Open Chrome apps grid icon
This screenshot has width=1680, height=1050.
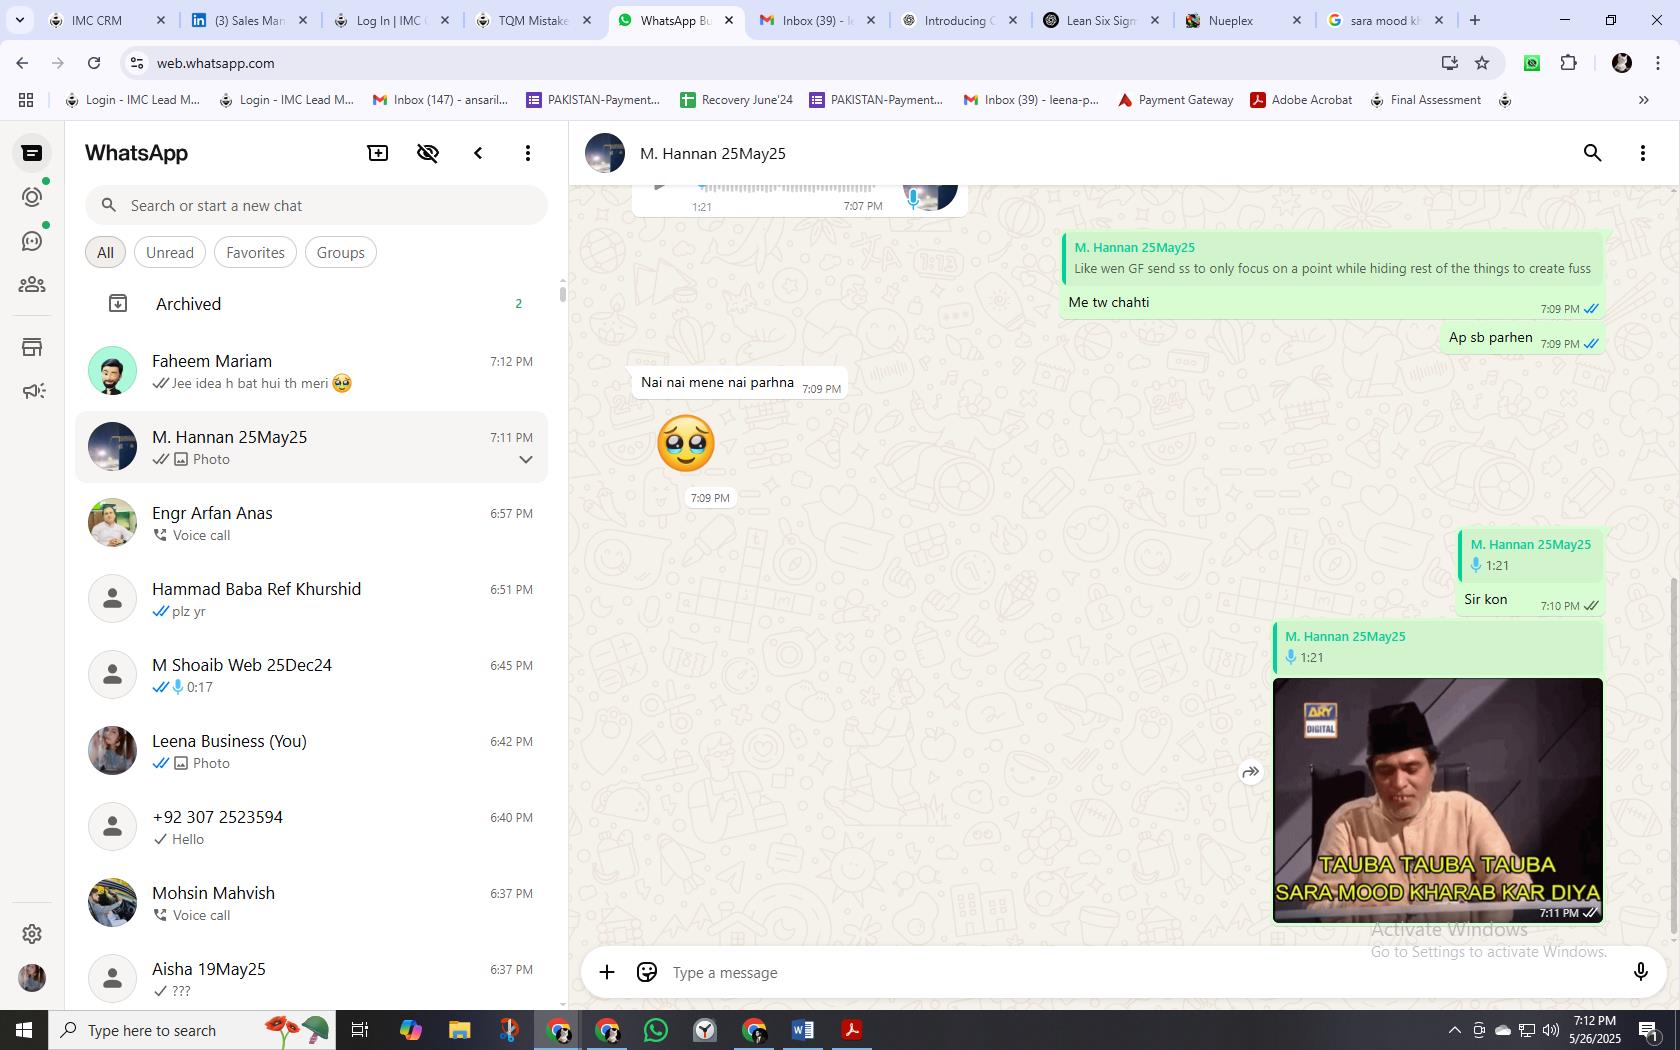[26, 100]
